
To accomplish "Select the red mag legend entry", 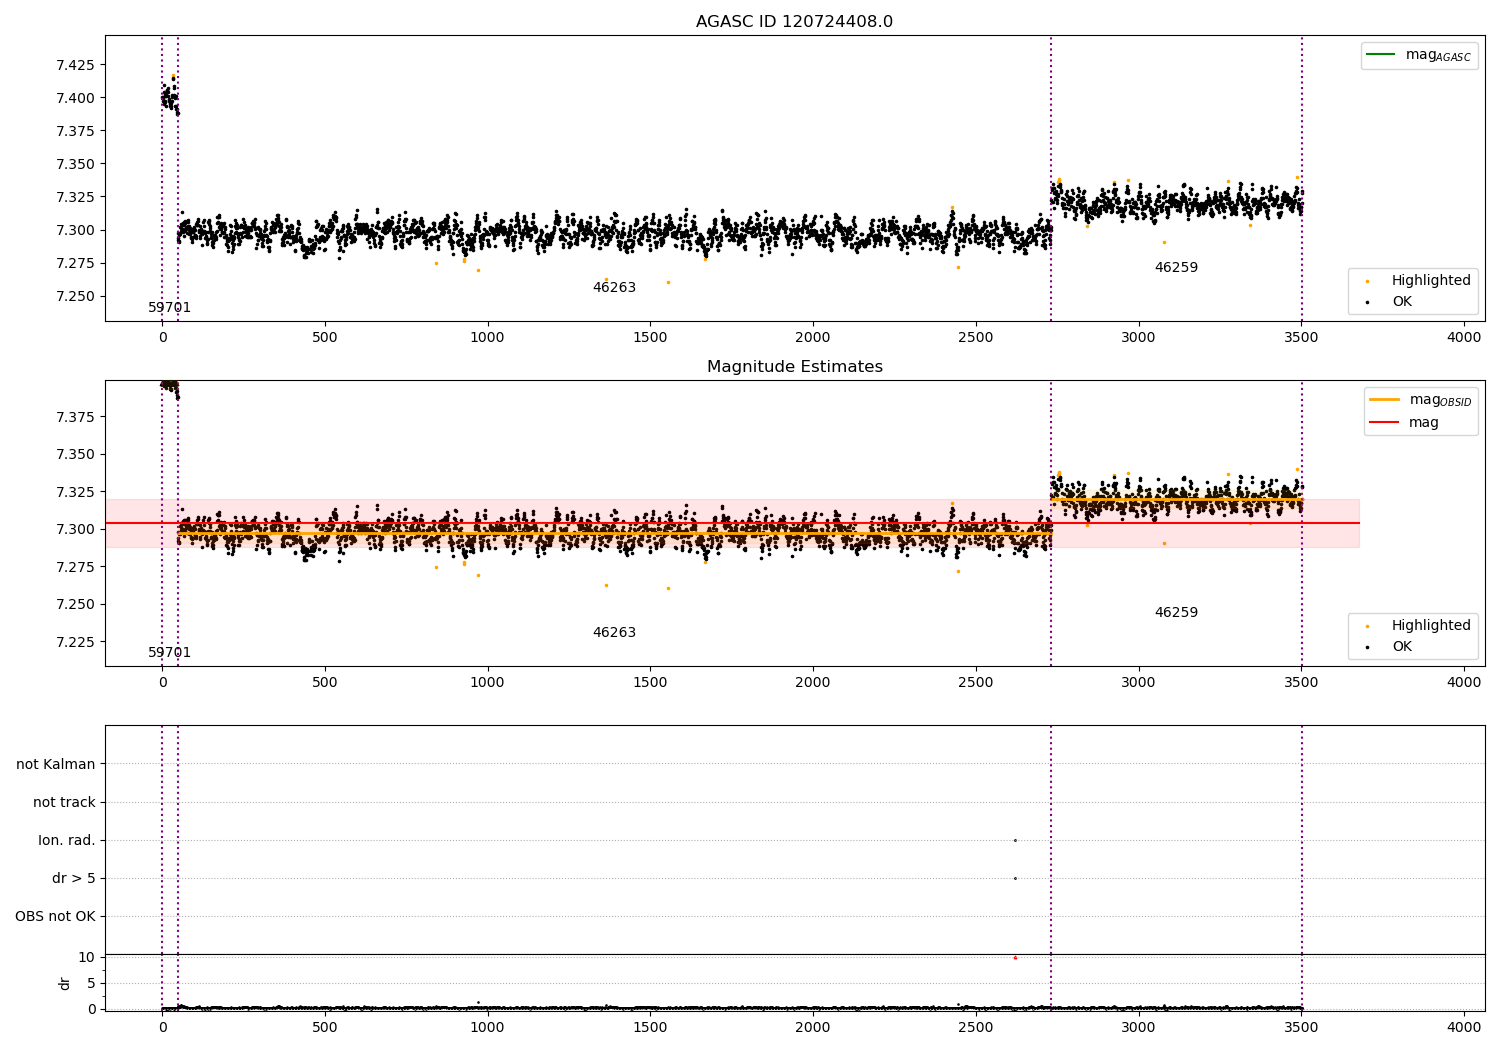I will coord(1404,422).
